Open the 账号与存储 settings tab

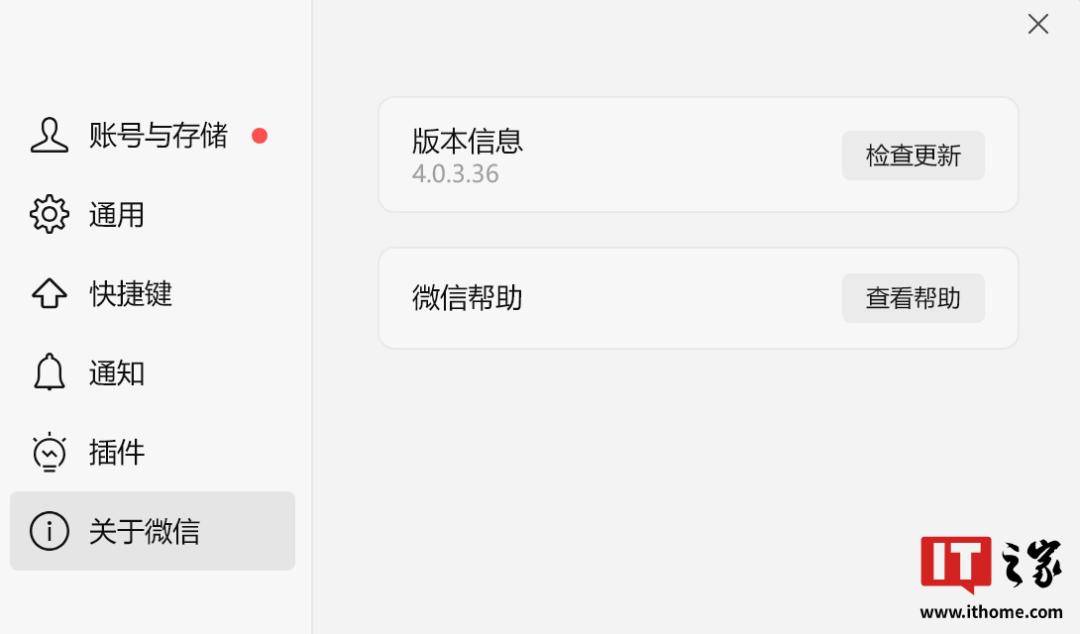tap(158, 136)
